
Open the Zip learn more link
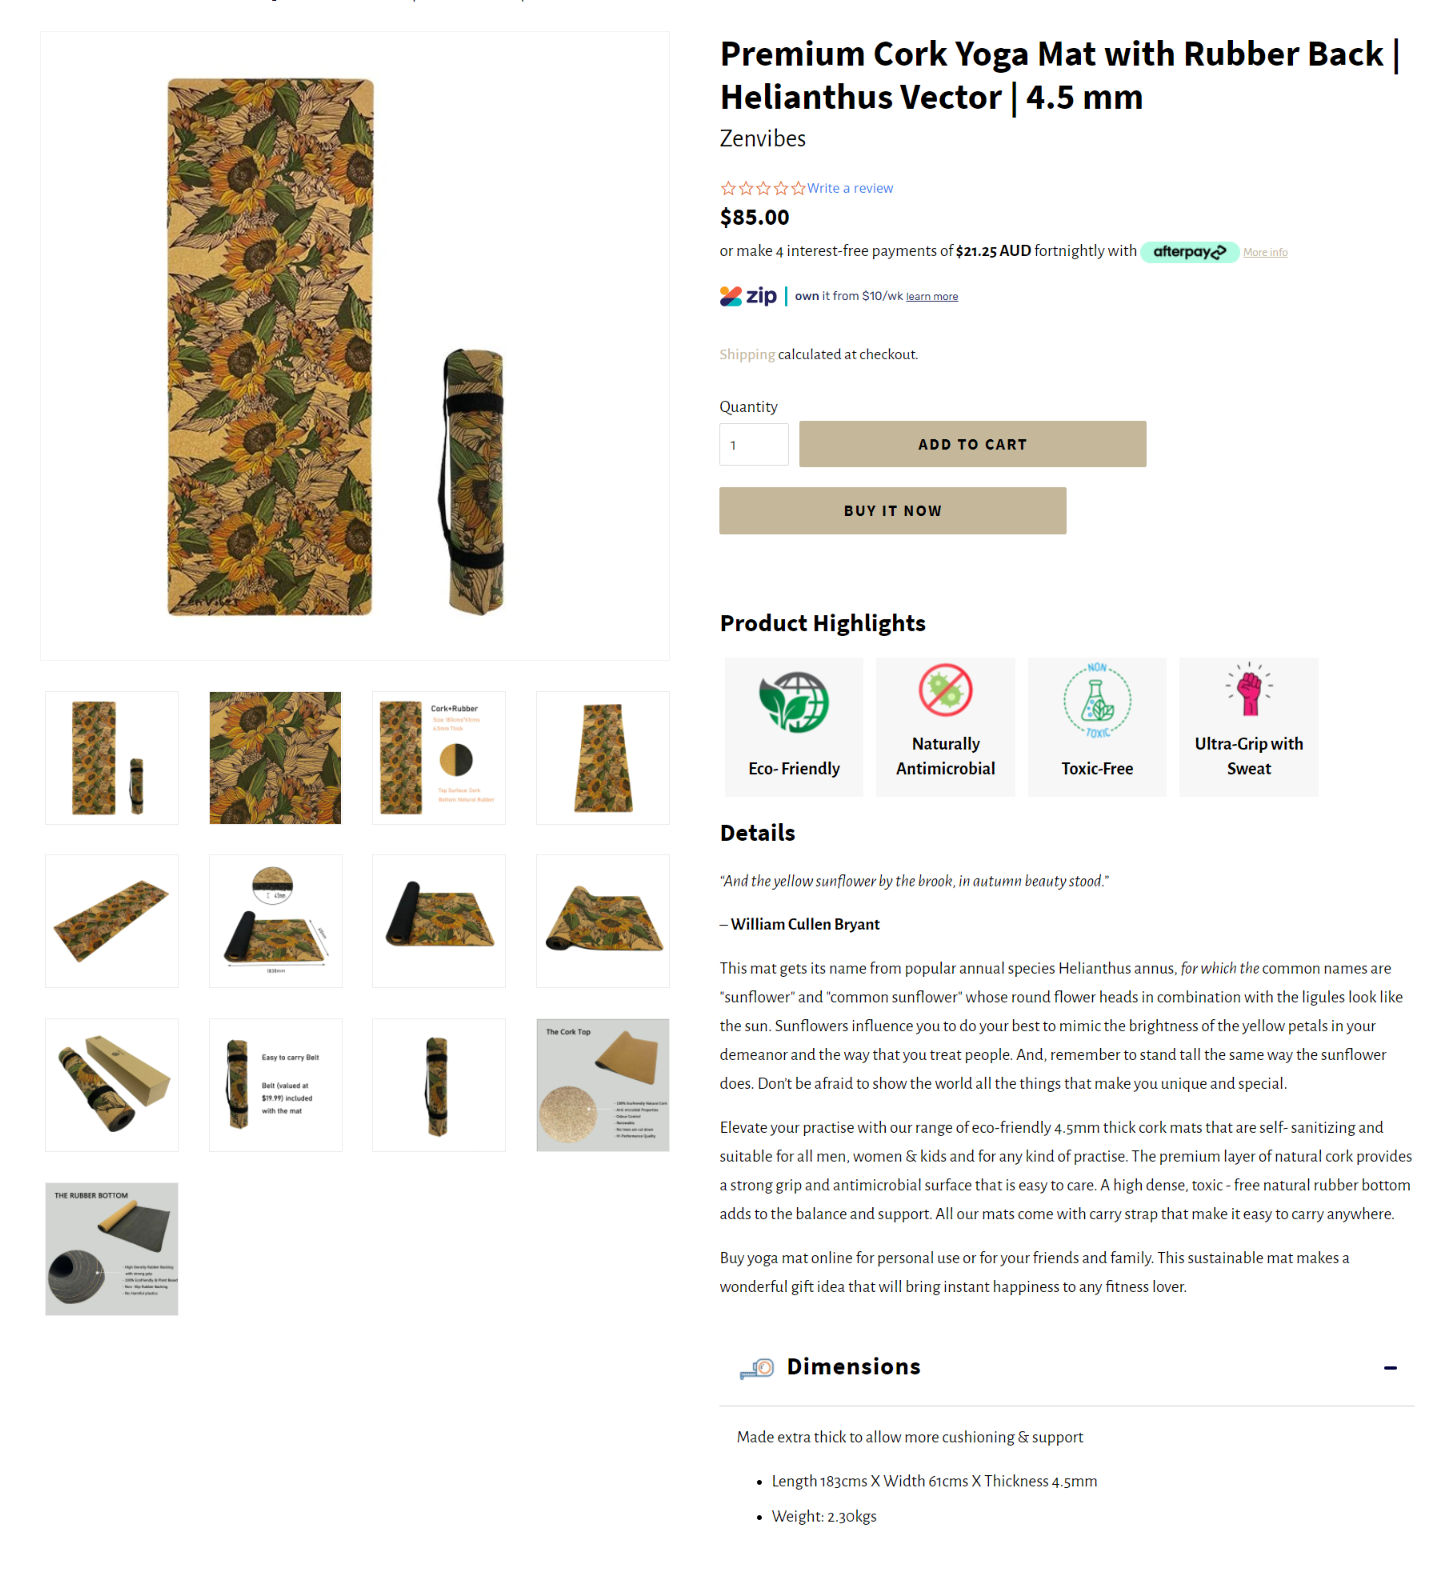tap(932, 297)
